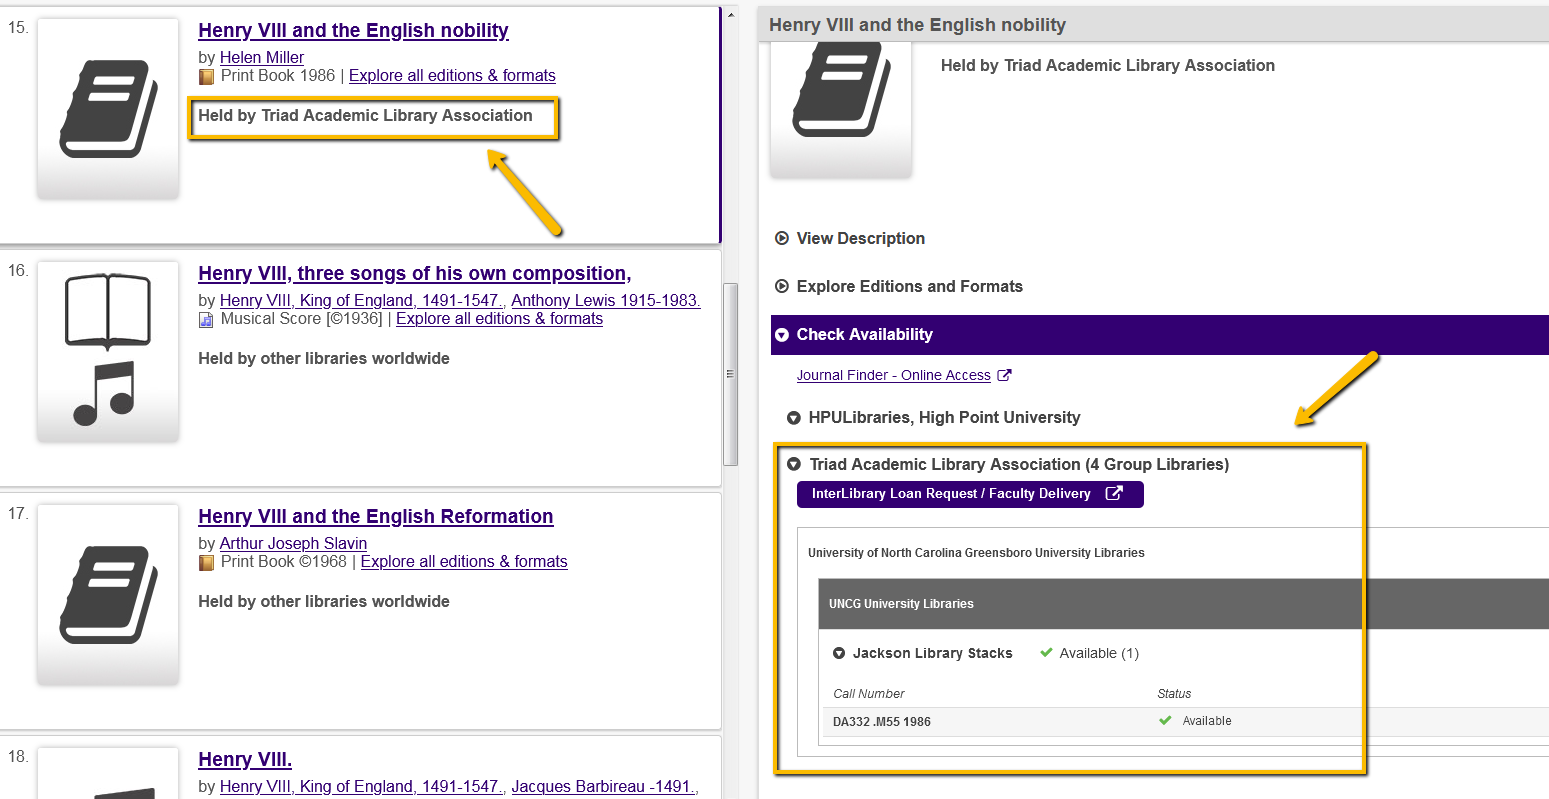
Task: Open Journal Finder - Online Access link
Action: [x=893, y=376]
